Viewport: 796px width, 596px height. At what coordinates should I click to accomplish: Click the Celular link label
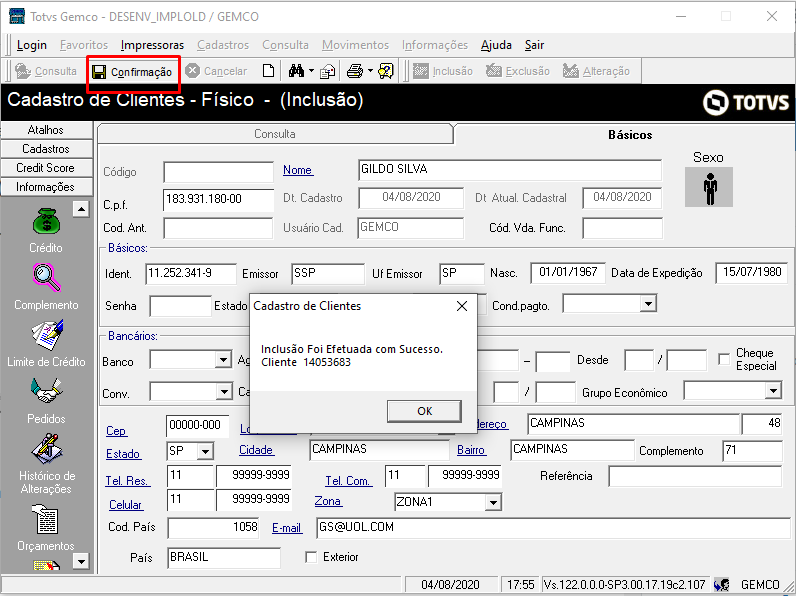tap(126, 505)
